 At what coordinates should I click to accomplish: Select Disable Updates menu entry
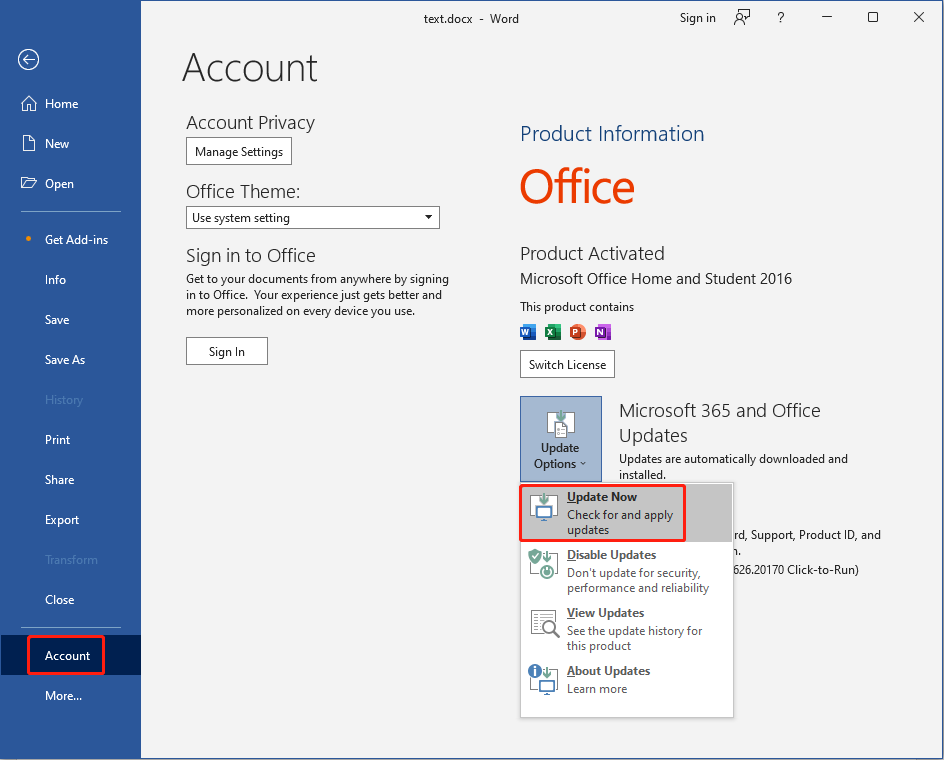coord(626,571)
